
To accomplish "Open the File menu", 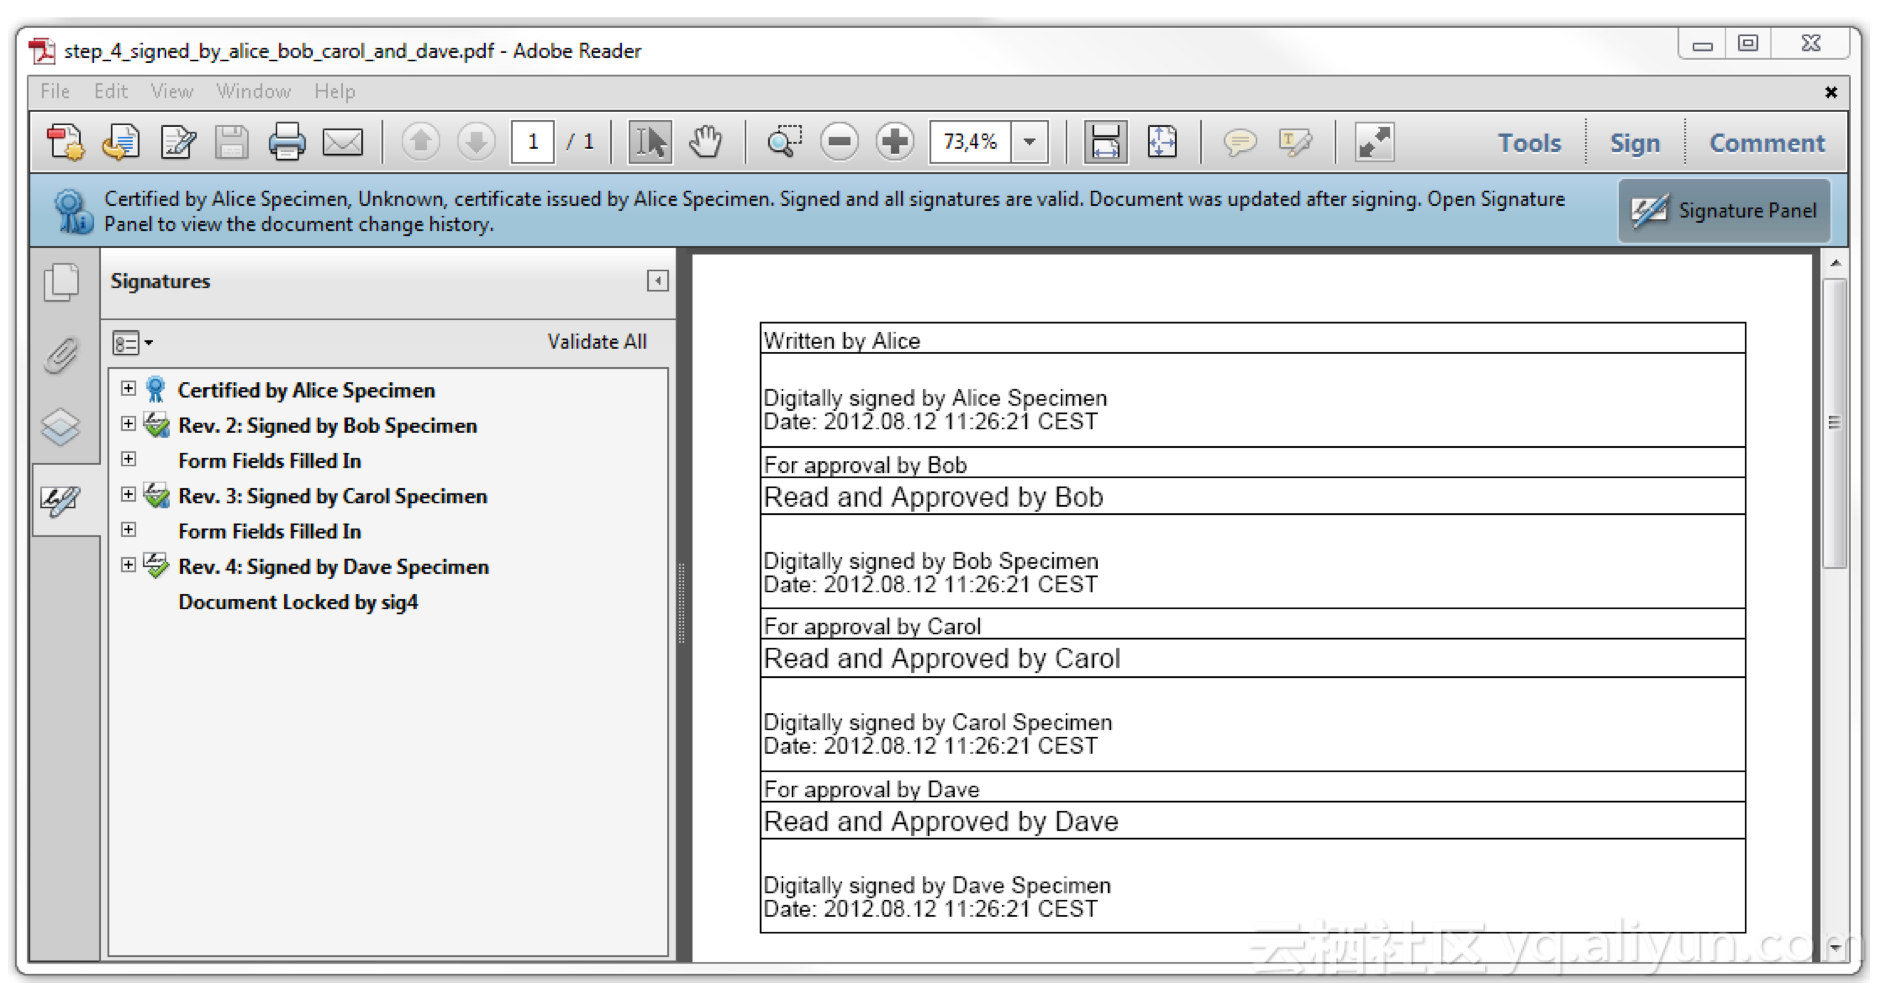I will pos(55,91).
